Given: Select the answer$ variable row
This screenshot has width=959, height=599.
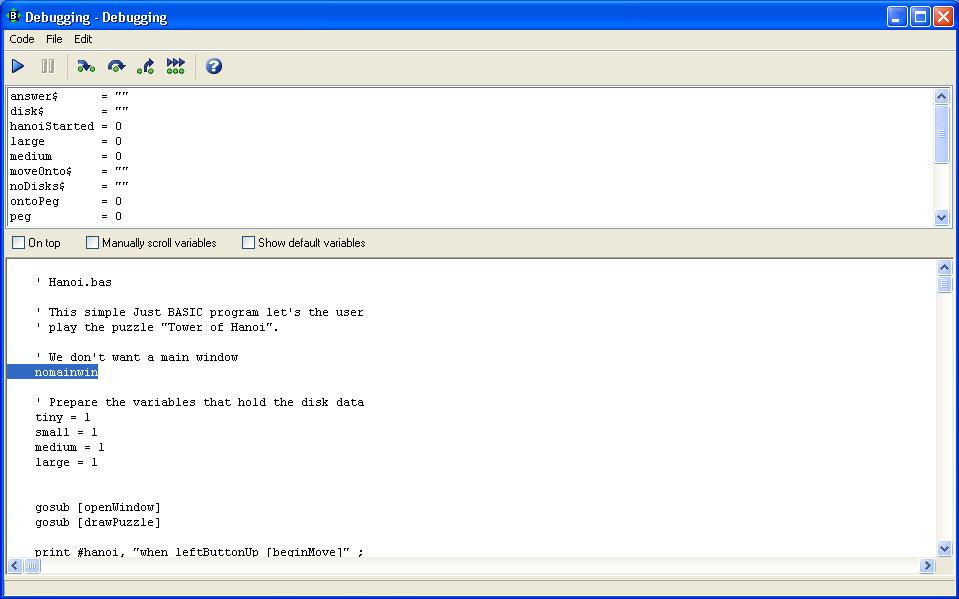Looking at the screenshot, I should (69, 96).
